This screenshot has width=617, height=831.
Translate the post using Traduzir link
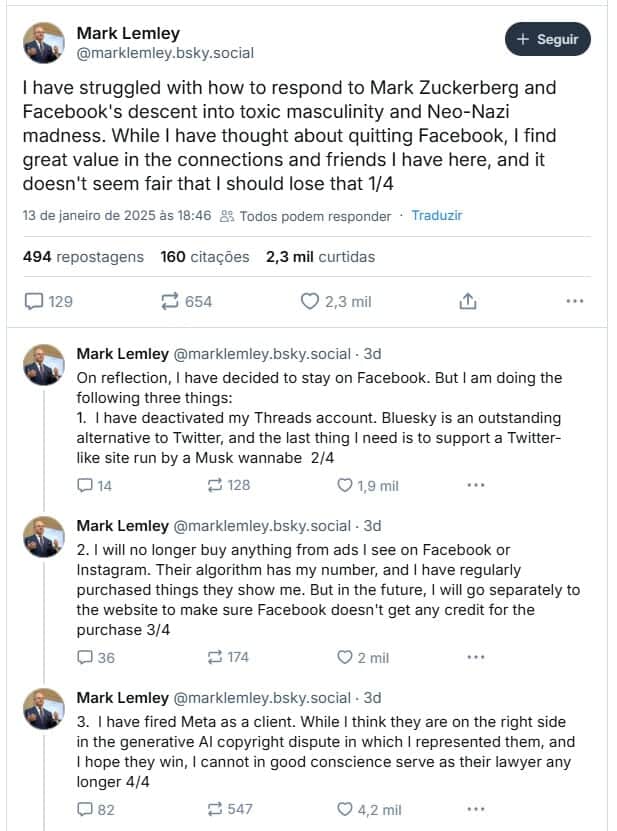(437, 216)
